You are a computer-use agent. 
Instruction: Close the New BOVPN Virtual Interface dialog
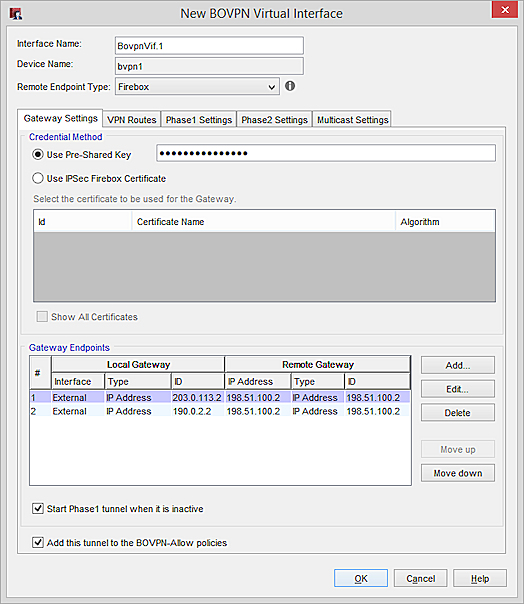point(505,9)
